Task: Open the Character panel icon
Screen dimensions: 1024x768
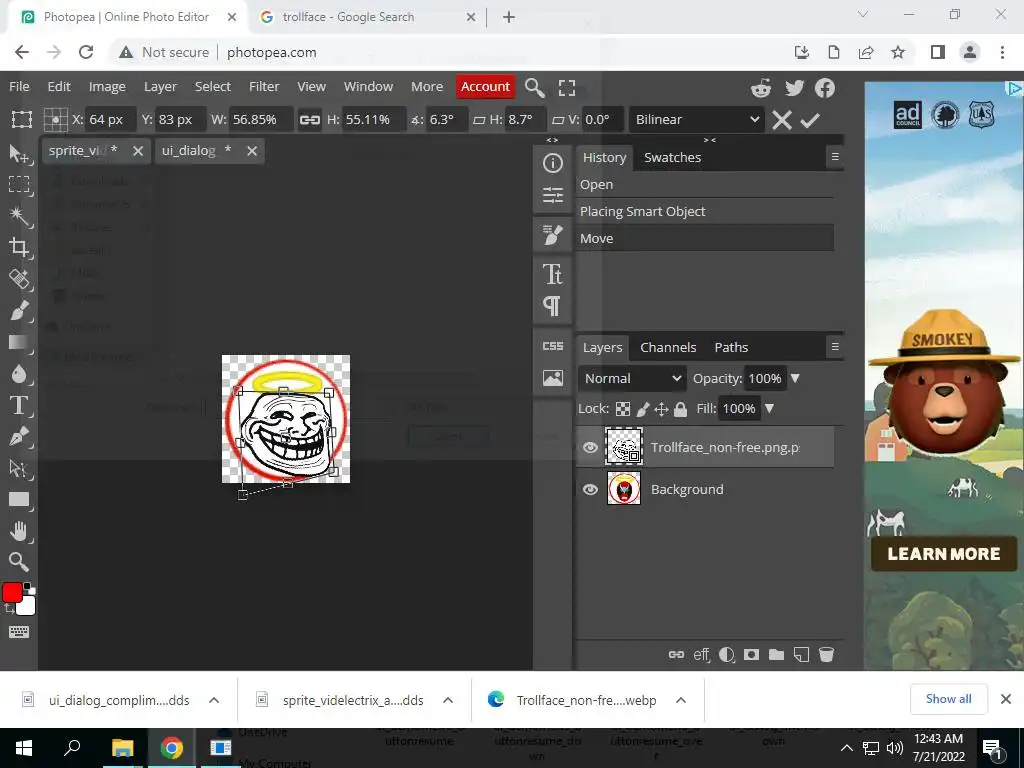Action: coord(552,274)
